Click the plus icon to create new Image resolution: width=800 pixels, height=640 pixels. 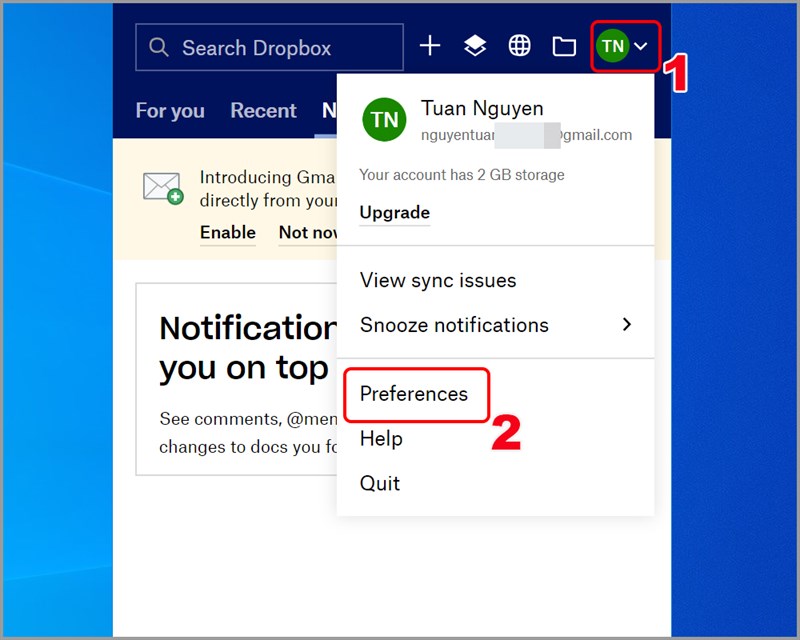(x=430, y=45)
